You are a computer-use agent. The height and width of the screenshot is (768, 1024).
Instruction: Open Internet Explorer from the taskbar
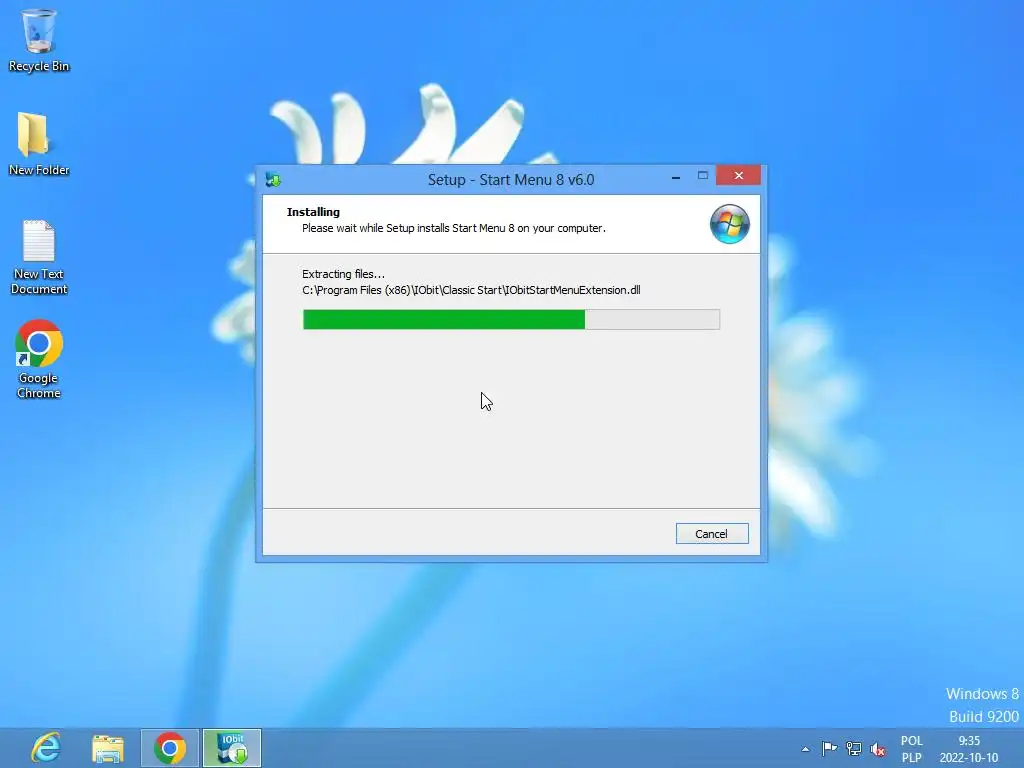click(46, 748)
